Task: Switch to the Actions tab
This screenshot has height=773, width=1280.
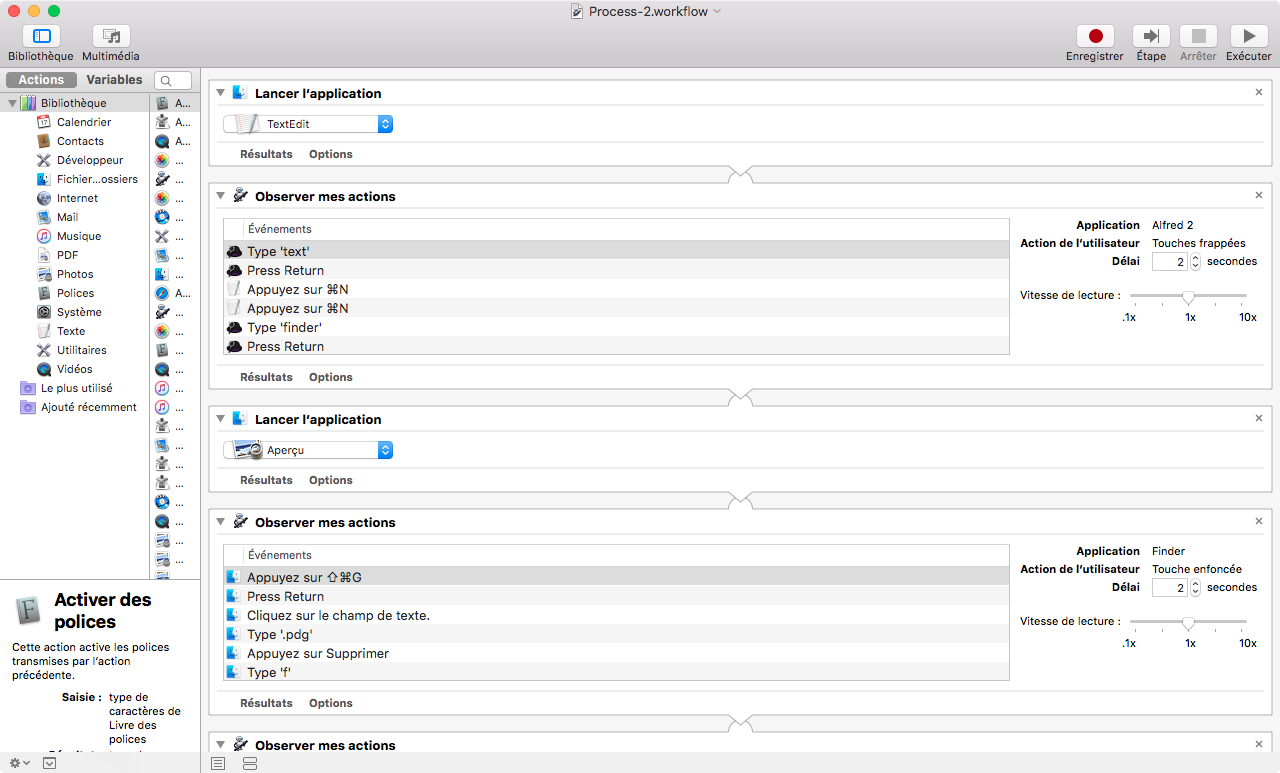Action: pos(41,80)
